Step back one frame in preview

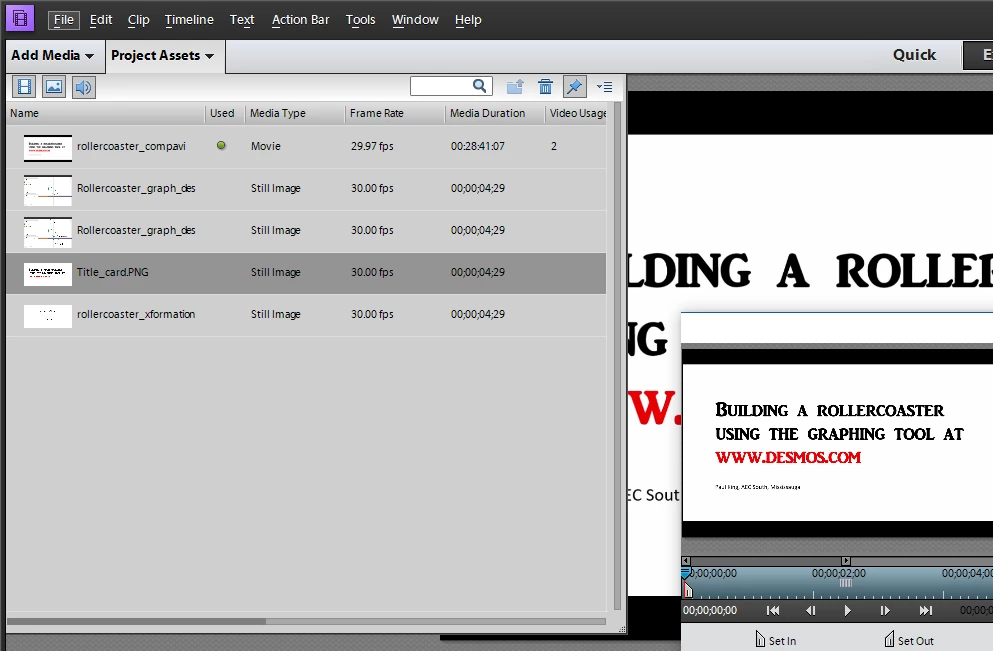pyautogui.click(x=811, y=610)
